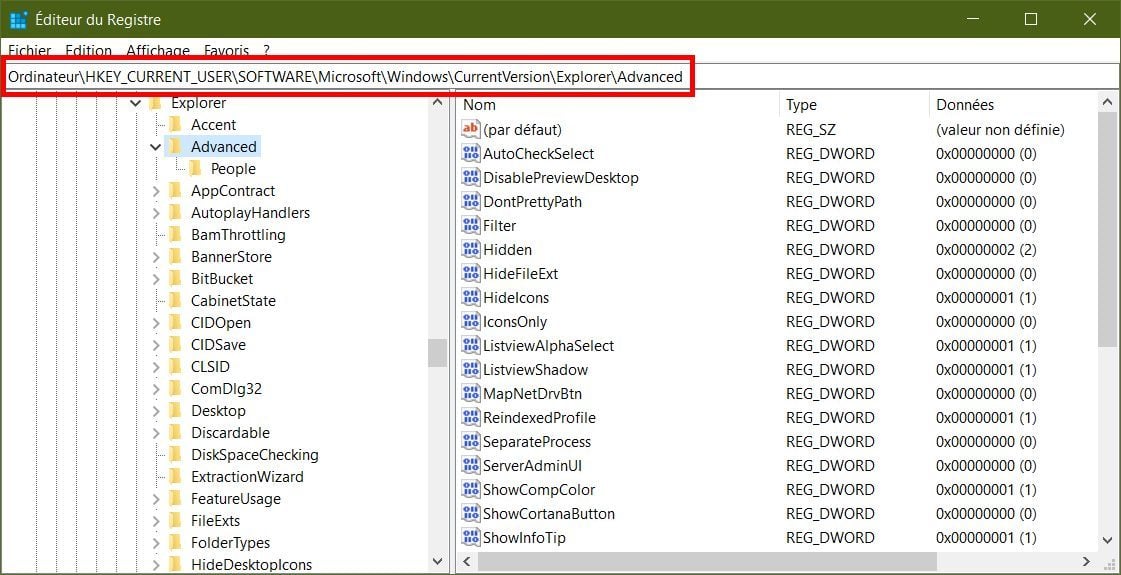Click the (par défaut) string value icon
The height and width of the screenshot is (575, 1121).
point(471,129)
